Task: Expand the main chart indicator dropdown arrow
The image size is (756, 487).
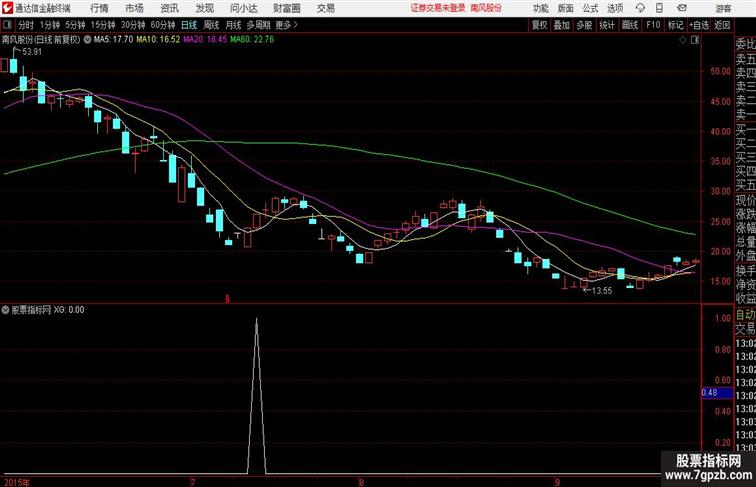Action: 87,40
